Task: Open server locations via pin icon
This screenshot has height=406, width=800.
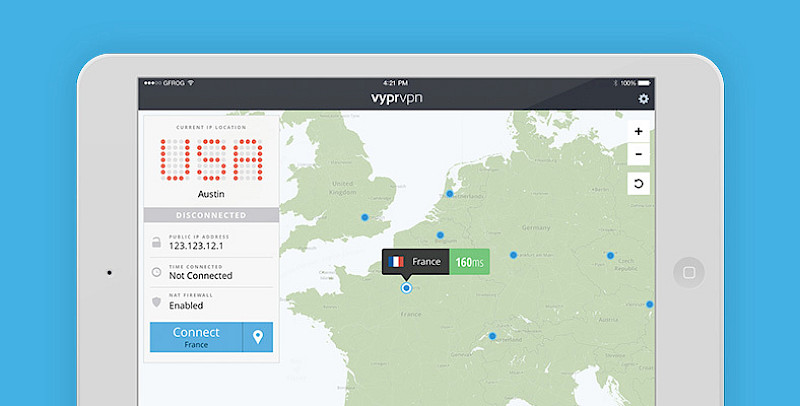Action: [x=258, y=337]
